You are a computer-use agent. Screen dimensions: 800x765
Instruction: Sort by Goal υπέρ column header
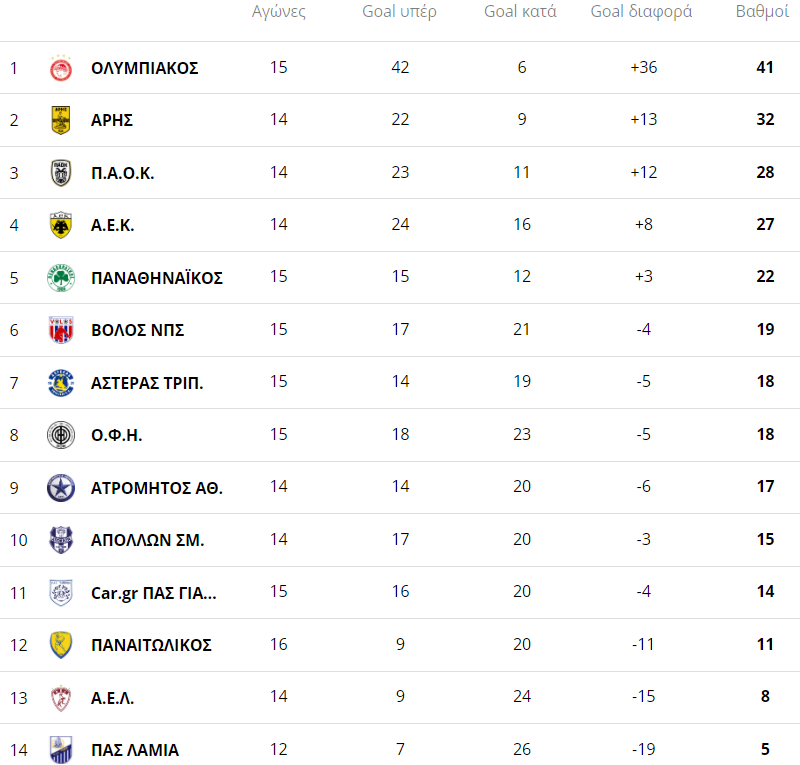(x=399, y=12)
